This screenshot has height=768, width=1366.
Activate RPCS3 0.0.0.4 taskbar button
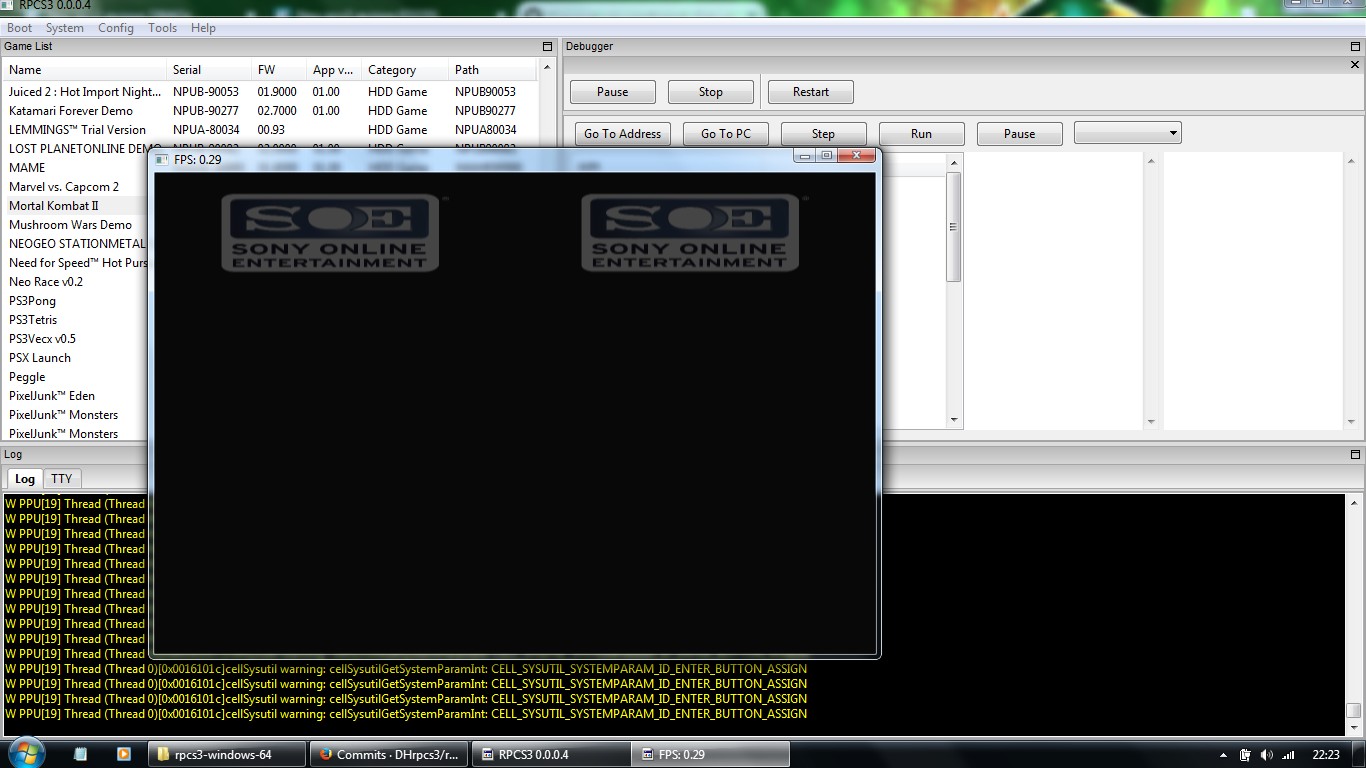point(551,754)
